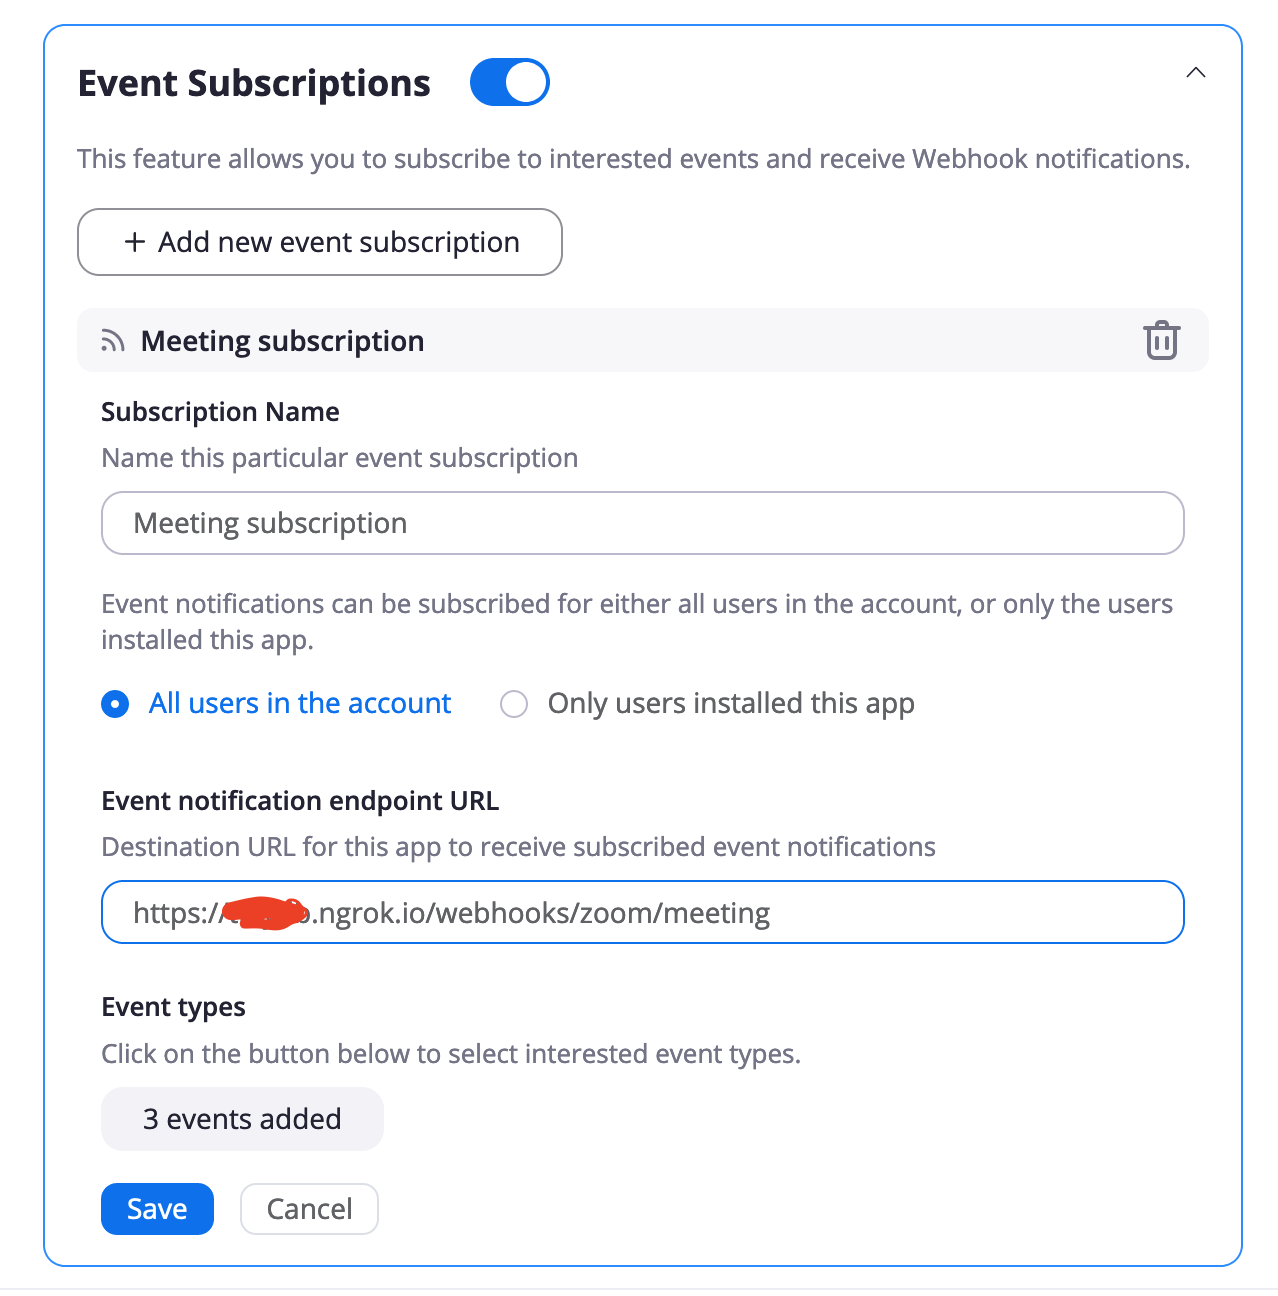
Task: Choose Only users installed this app radio
Action: [x=514, y=704]
